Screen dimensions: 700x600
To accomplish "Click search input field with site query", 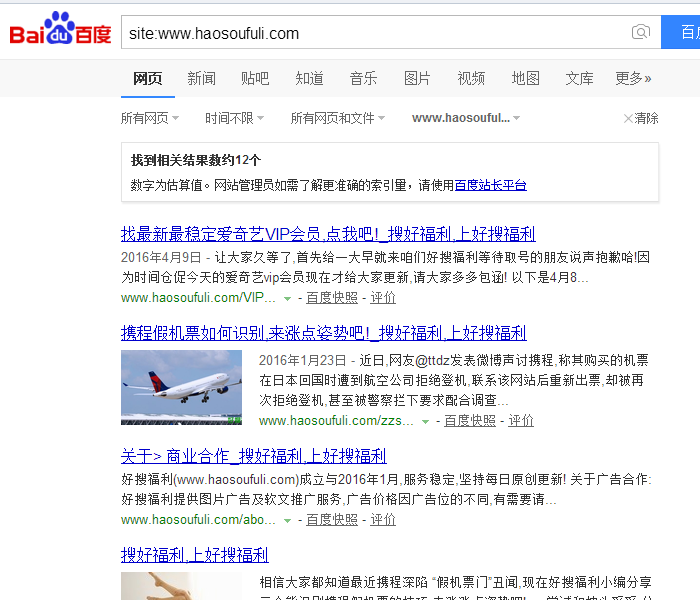I will click(375, 32).
